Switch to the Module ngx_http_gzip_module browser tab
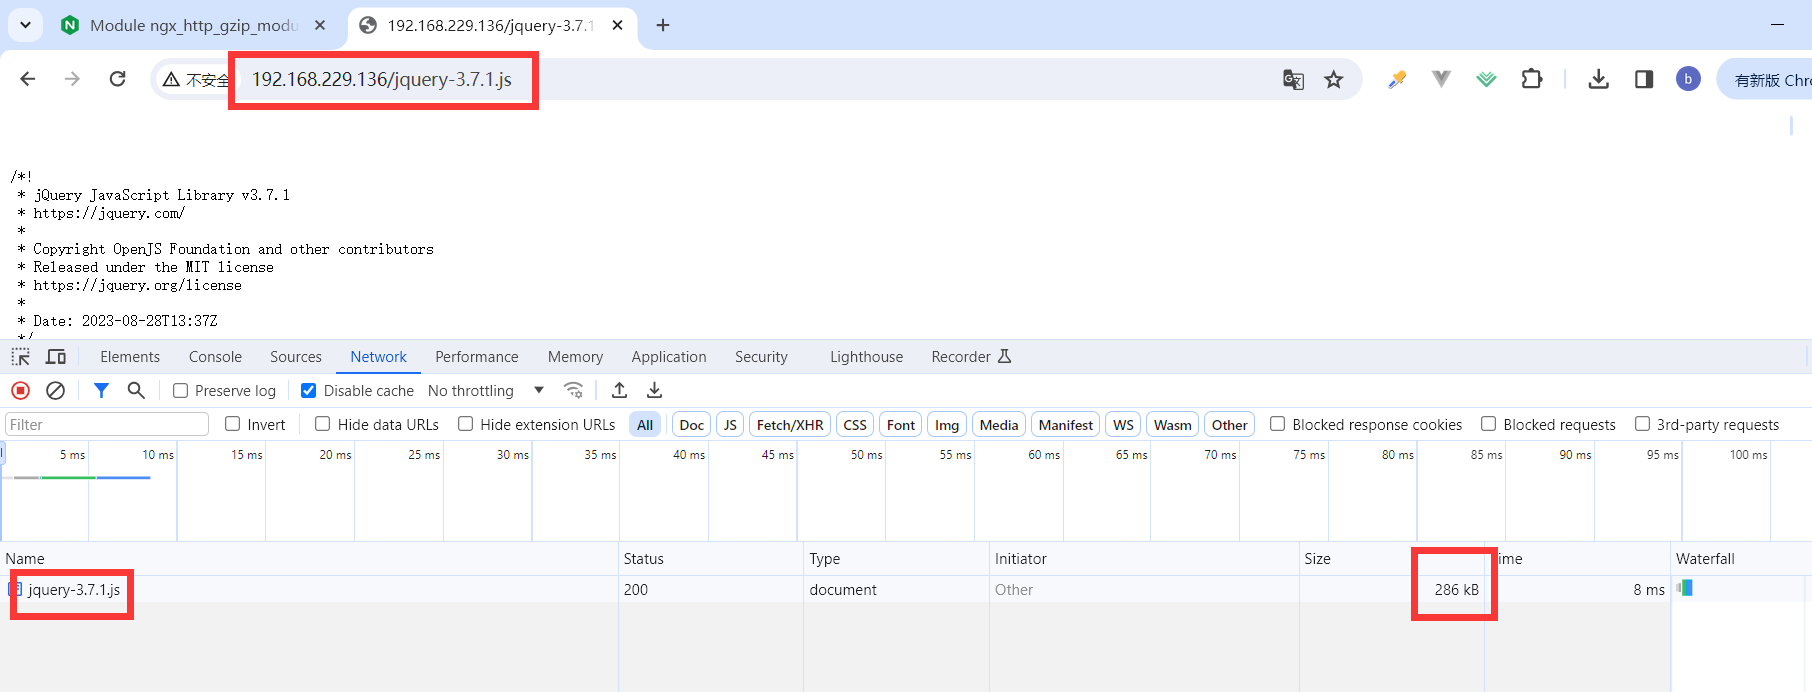Screen dimensions: 1812x692 (194, 25)
